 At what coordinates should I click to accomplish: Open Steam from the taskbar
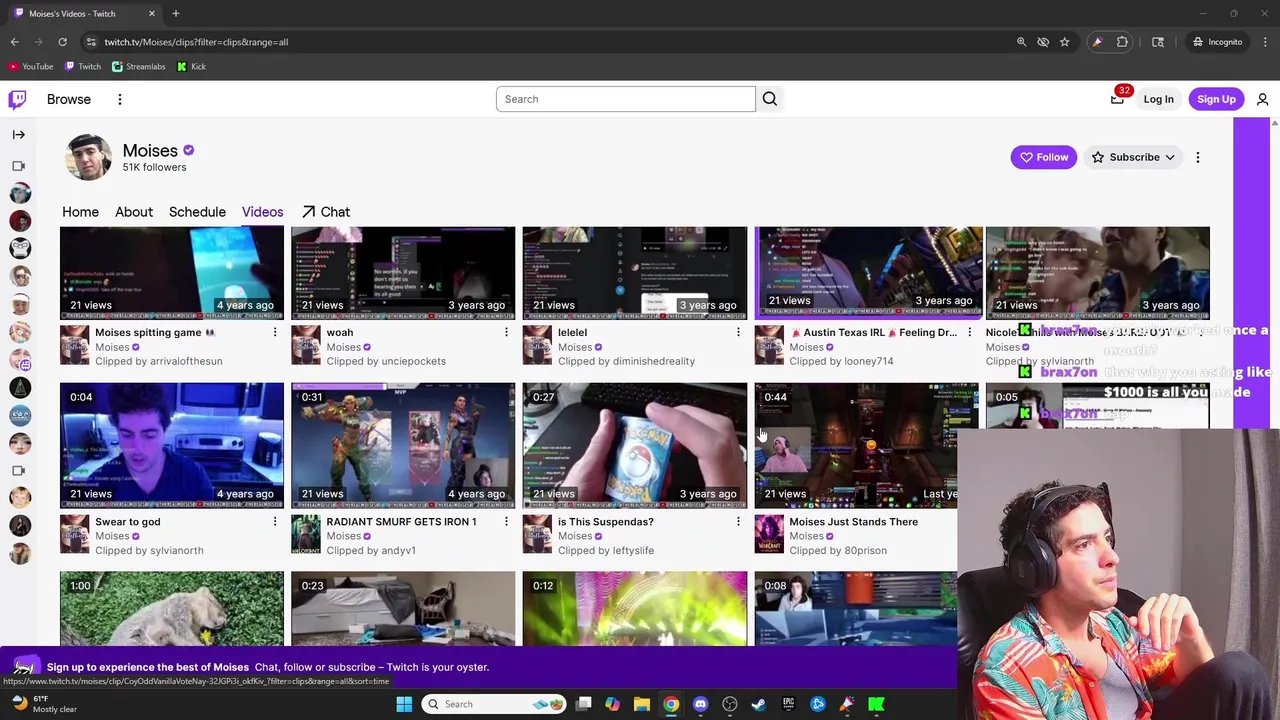tap(759, 704)
